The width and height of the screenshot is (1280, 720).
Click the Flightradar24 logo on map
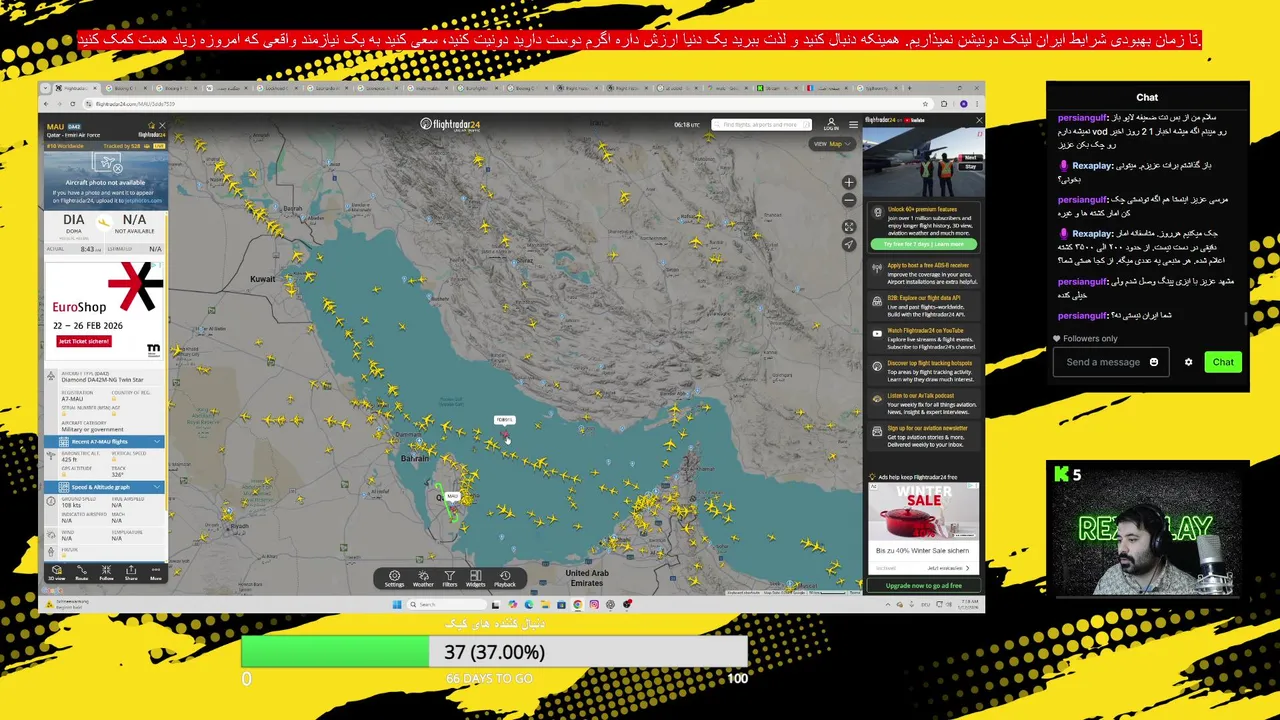point(450,125)
